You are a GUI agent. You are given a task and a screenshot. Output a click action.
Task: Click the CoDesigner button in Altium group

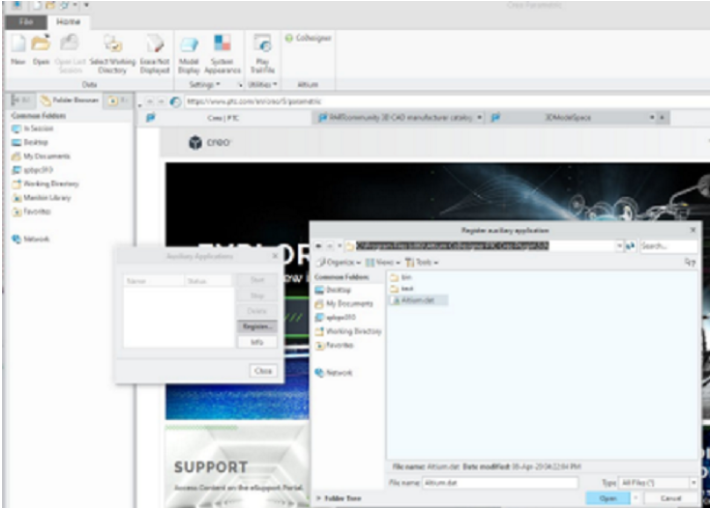coord(309,38)
